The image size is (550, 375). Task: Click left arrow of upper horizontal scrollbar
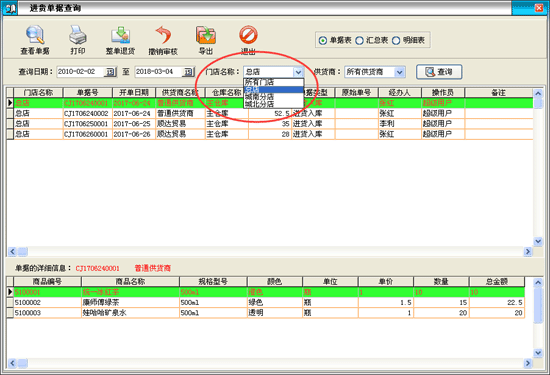tap(12, 252)
